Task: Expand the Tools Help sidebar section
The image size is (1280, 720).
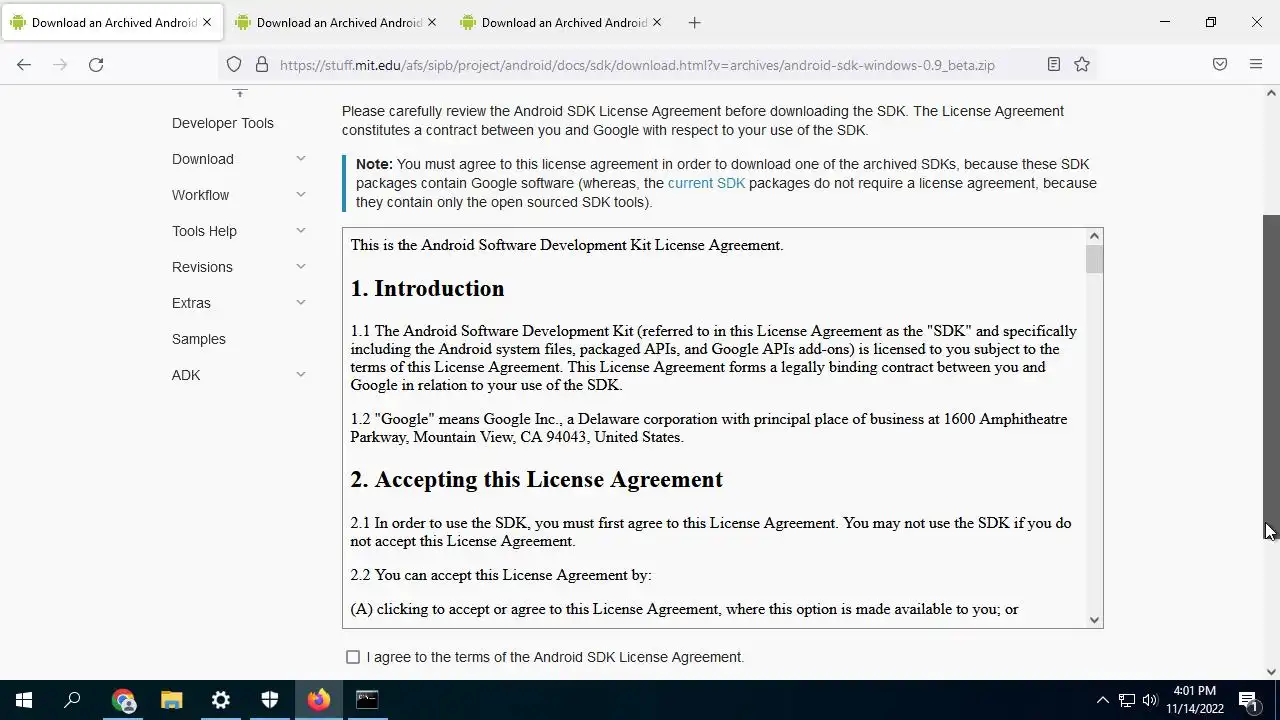Action: pyautogui.click(x=300, y=231)
